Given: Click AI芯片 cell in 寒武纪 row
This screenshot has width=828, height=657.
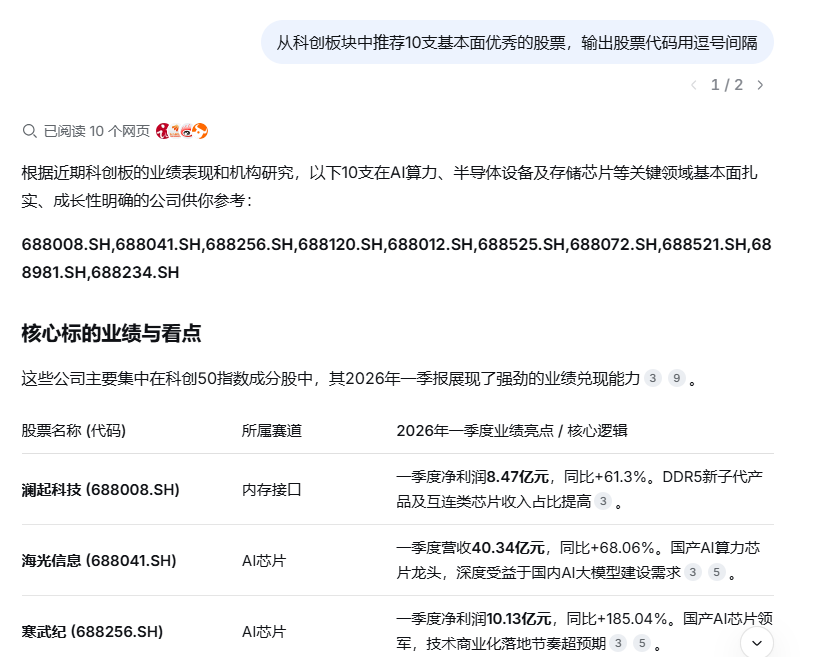Looking at the screenshot, I should point(264,632).
